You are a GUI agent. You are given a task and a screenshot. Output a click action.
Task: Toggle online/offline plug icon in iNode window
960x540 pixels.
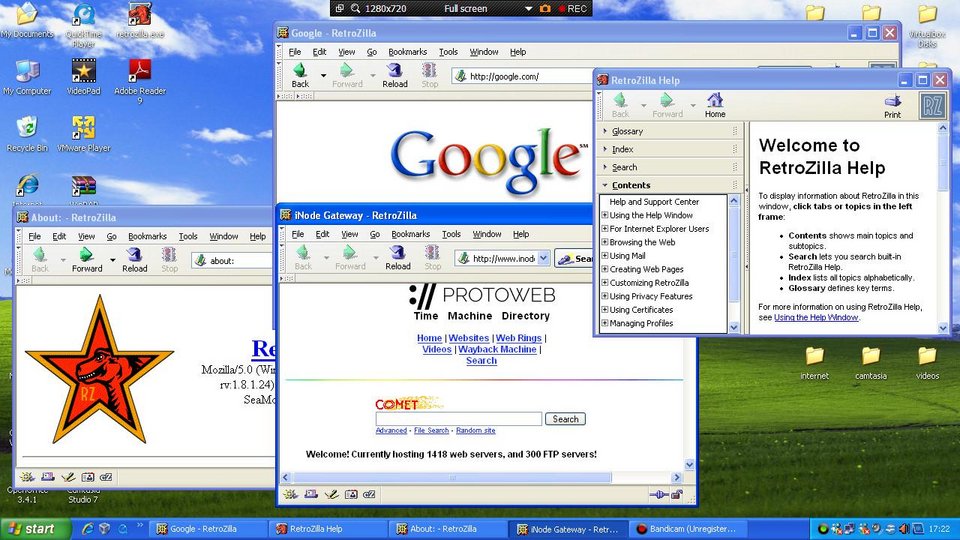click(659, 495)
